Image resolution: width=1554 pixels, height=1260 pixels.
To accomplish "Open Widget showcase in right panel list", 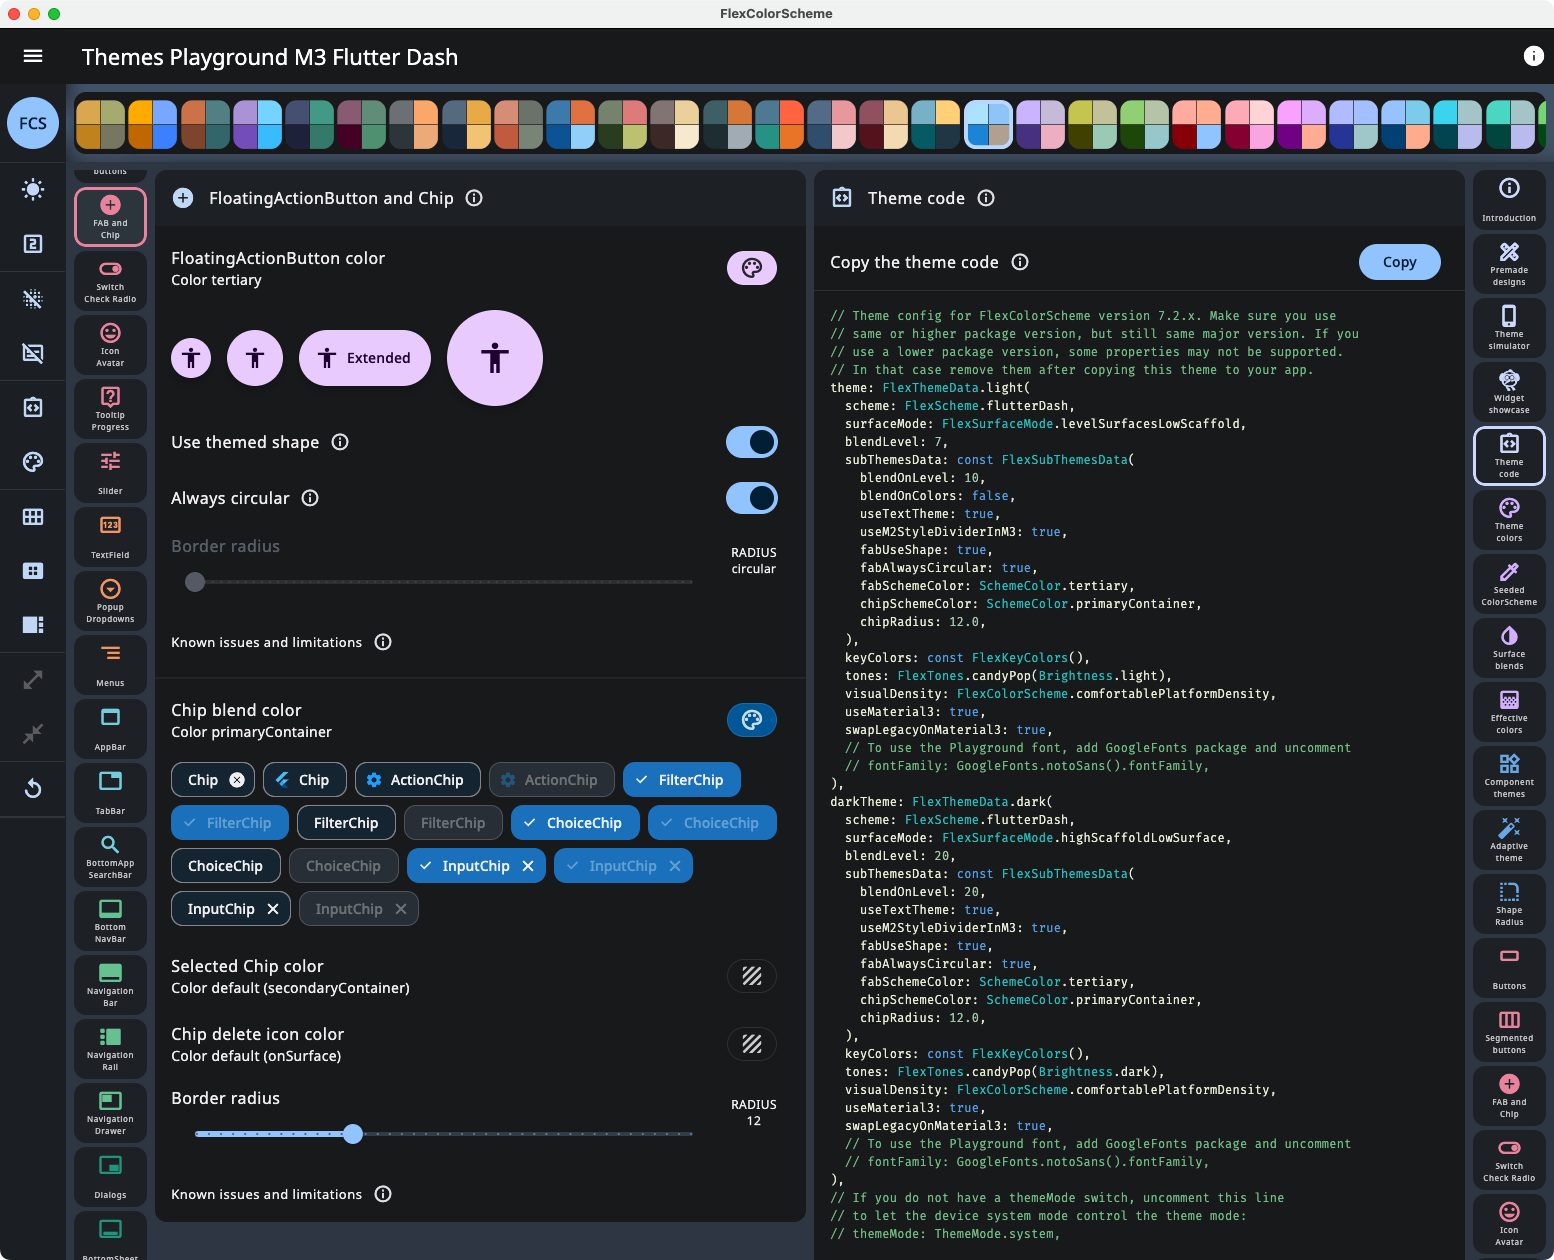I will point(1509,391).
